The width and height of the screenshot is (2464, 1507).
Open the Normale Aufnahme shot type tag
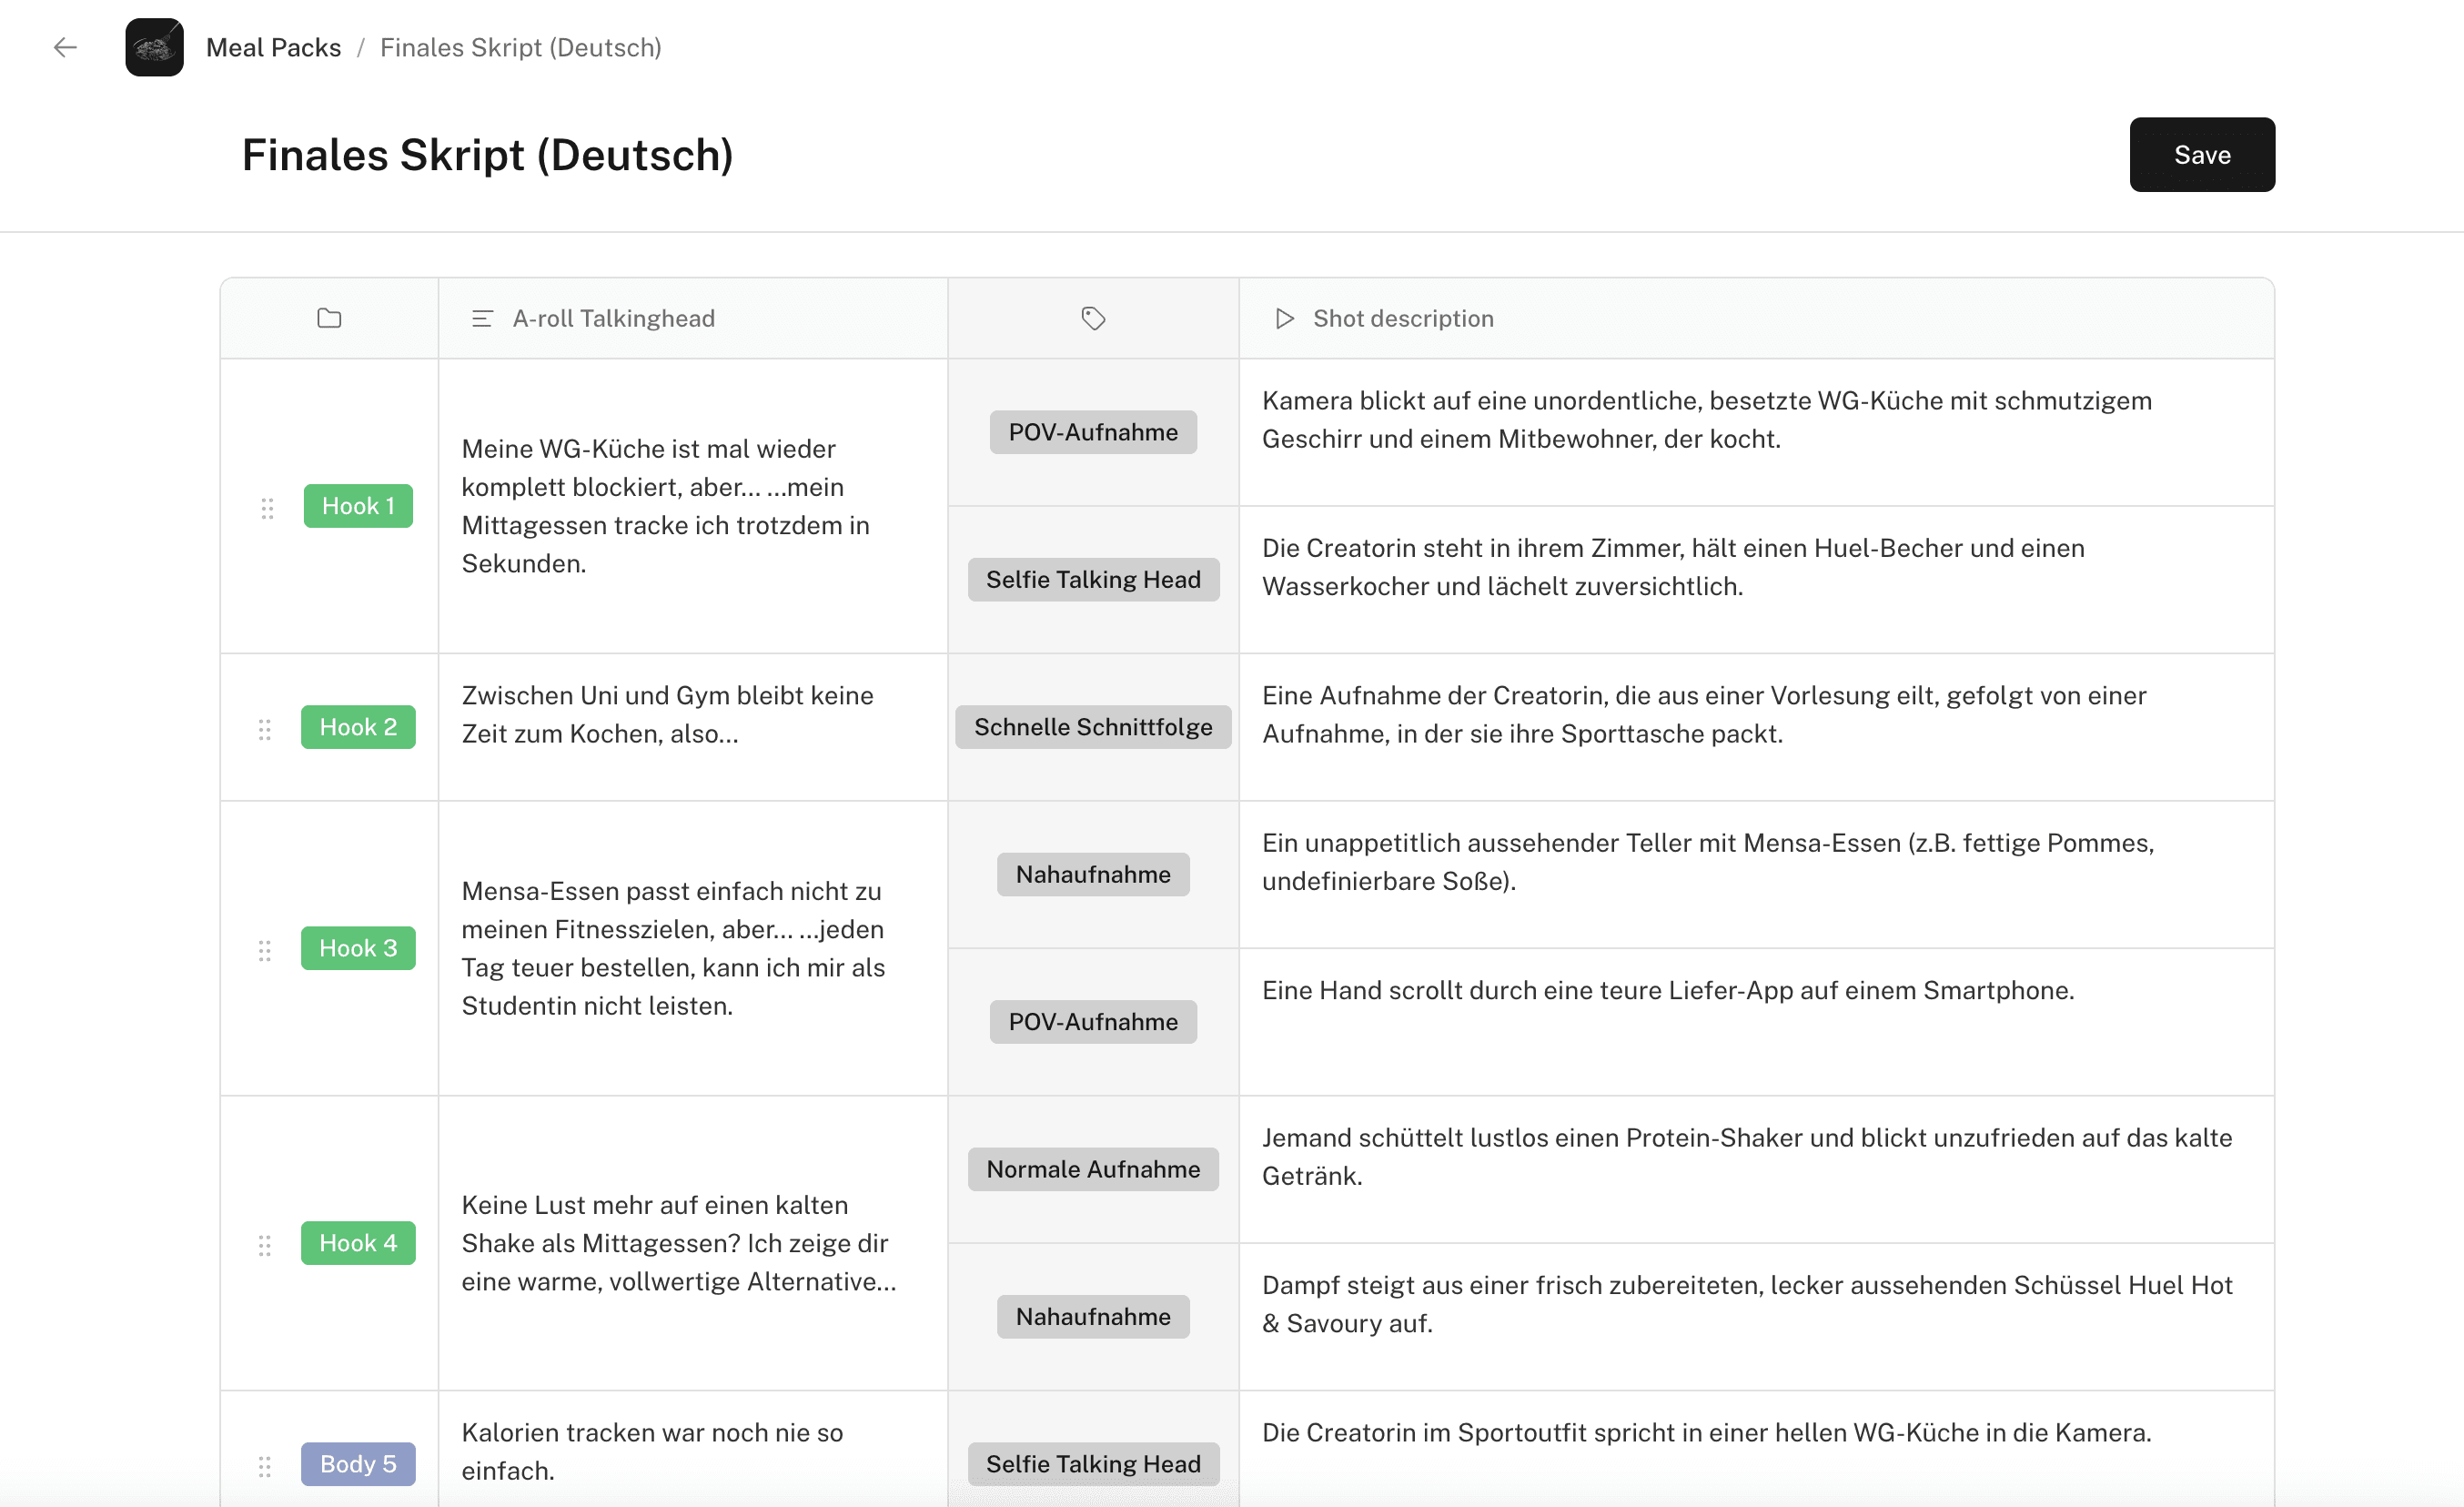pos(1093,1169)
